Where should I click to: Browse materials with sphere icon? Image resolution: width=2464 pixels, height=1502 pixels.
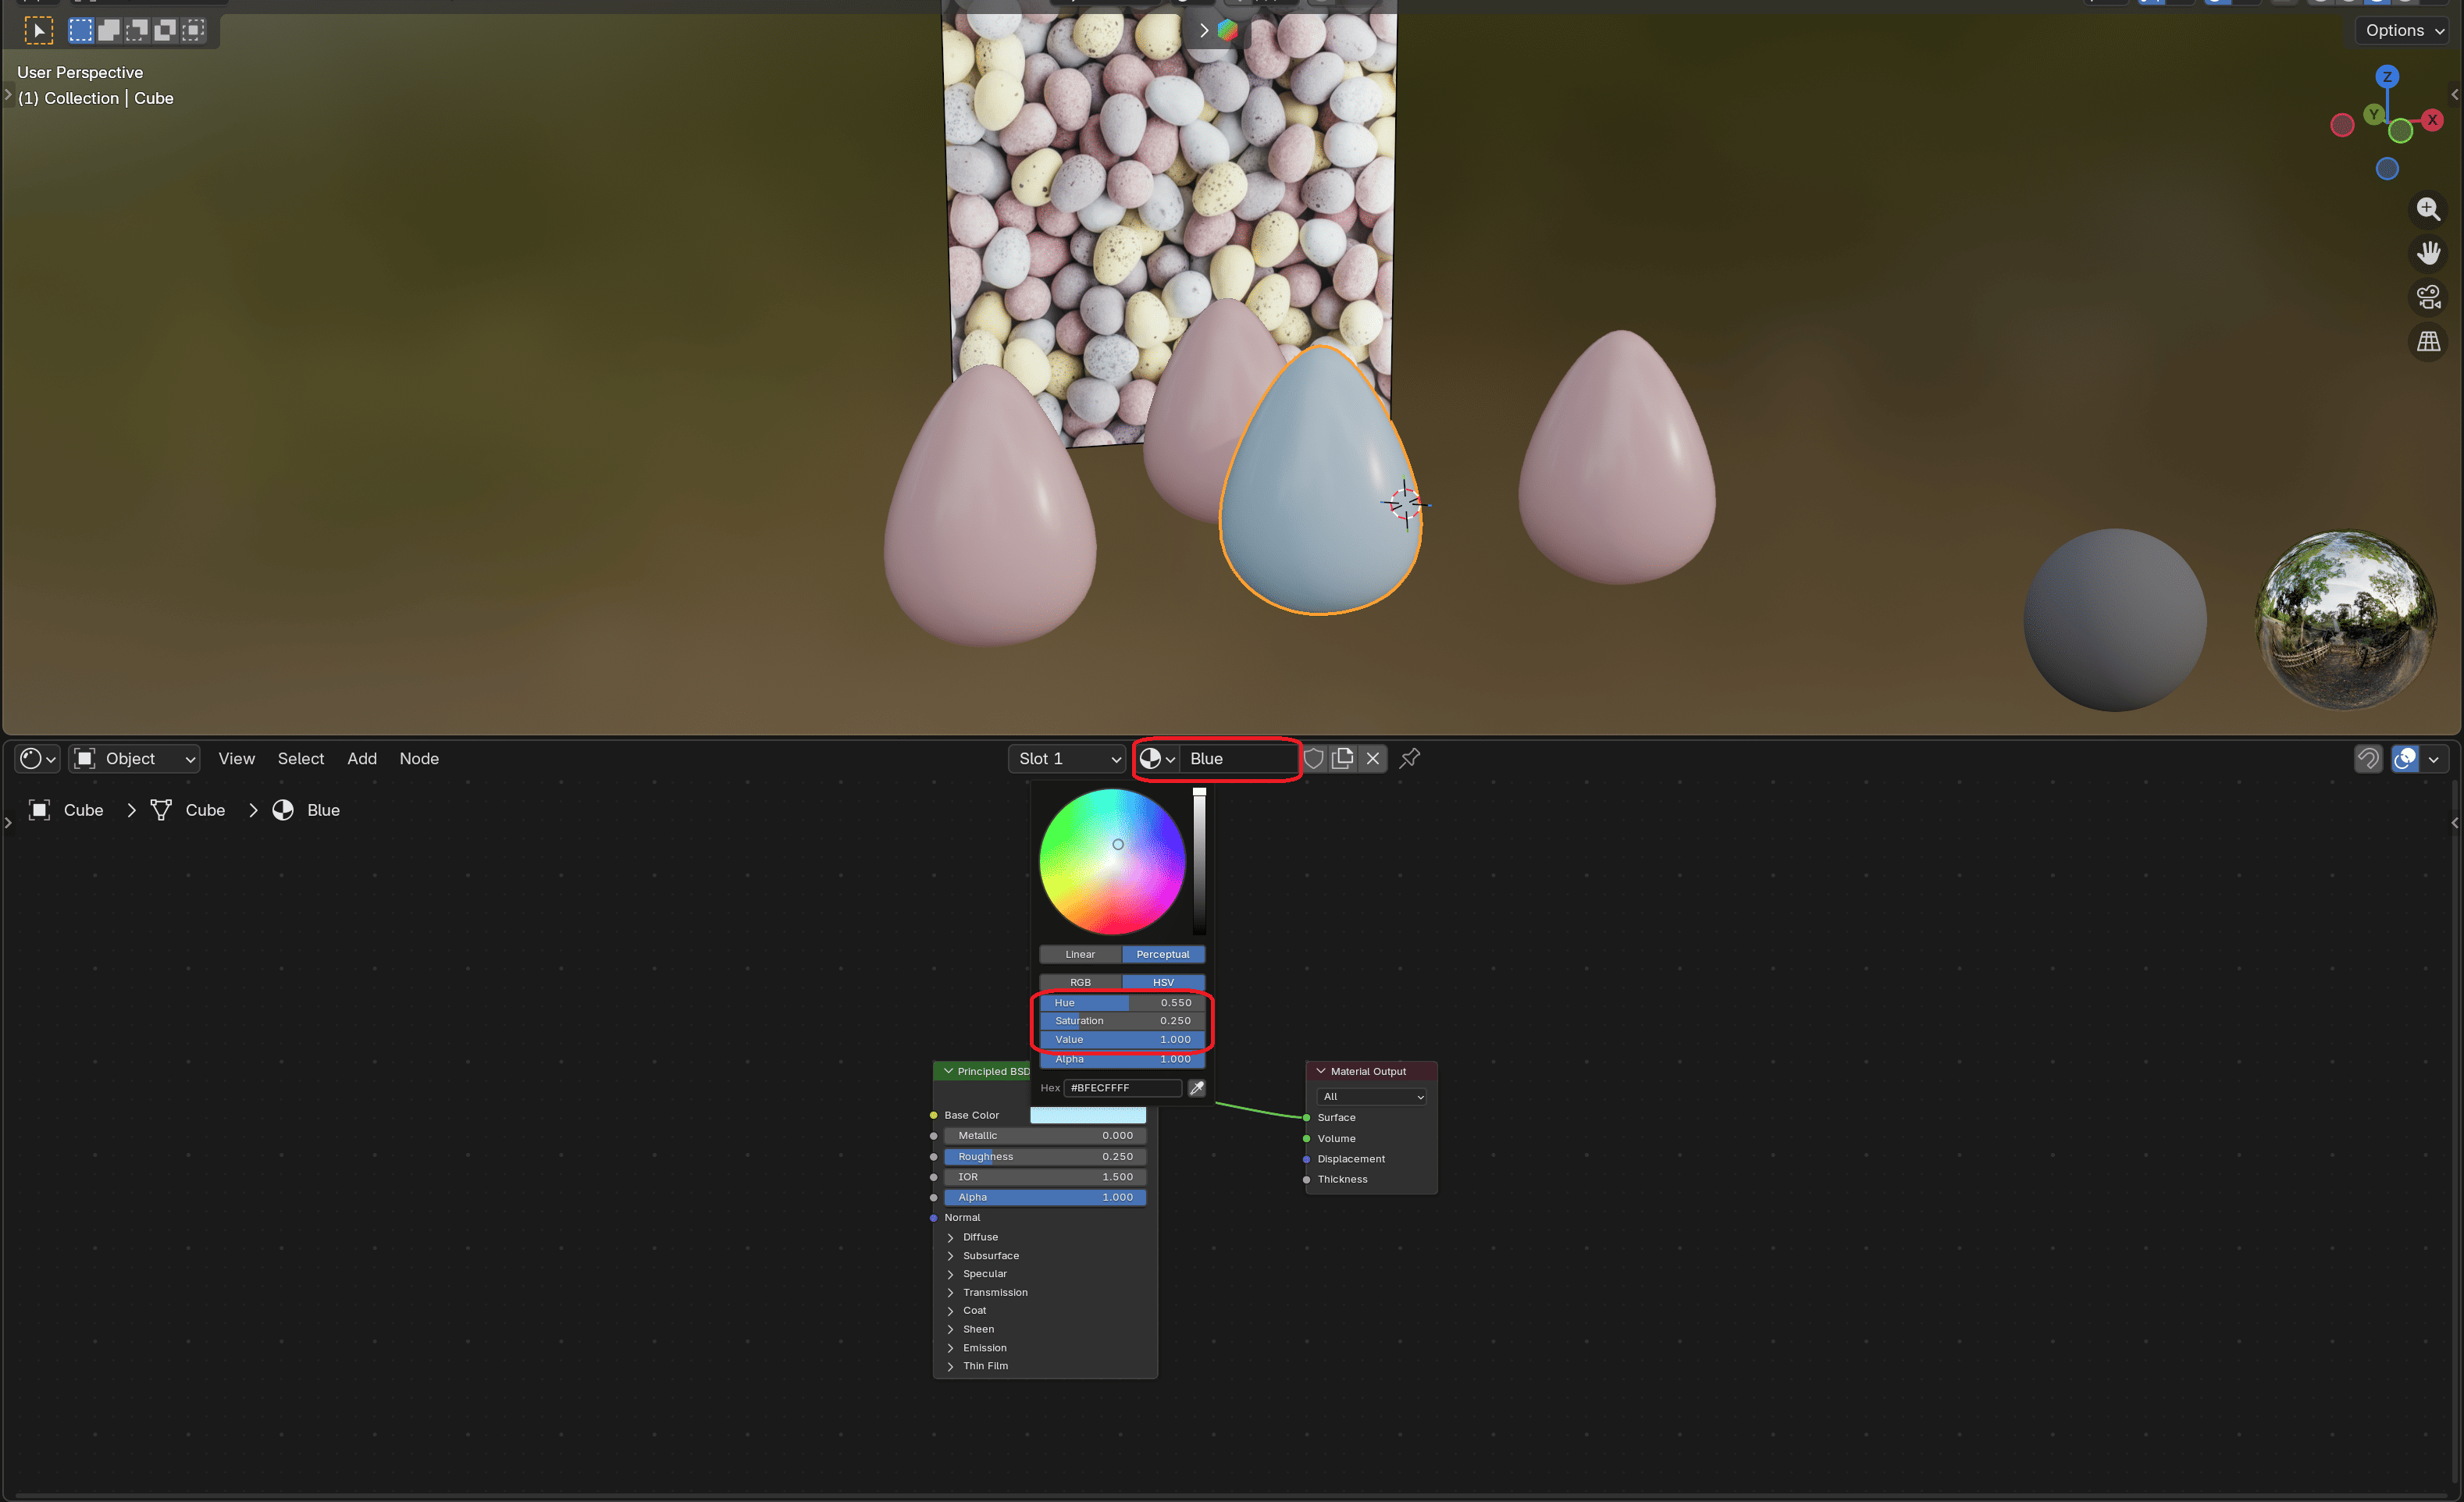click(x=1158, y=759)
